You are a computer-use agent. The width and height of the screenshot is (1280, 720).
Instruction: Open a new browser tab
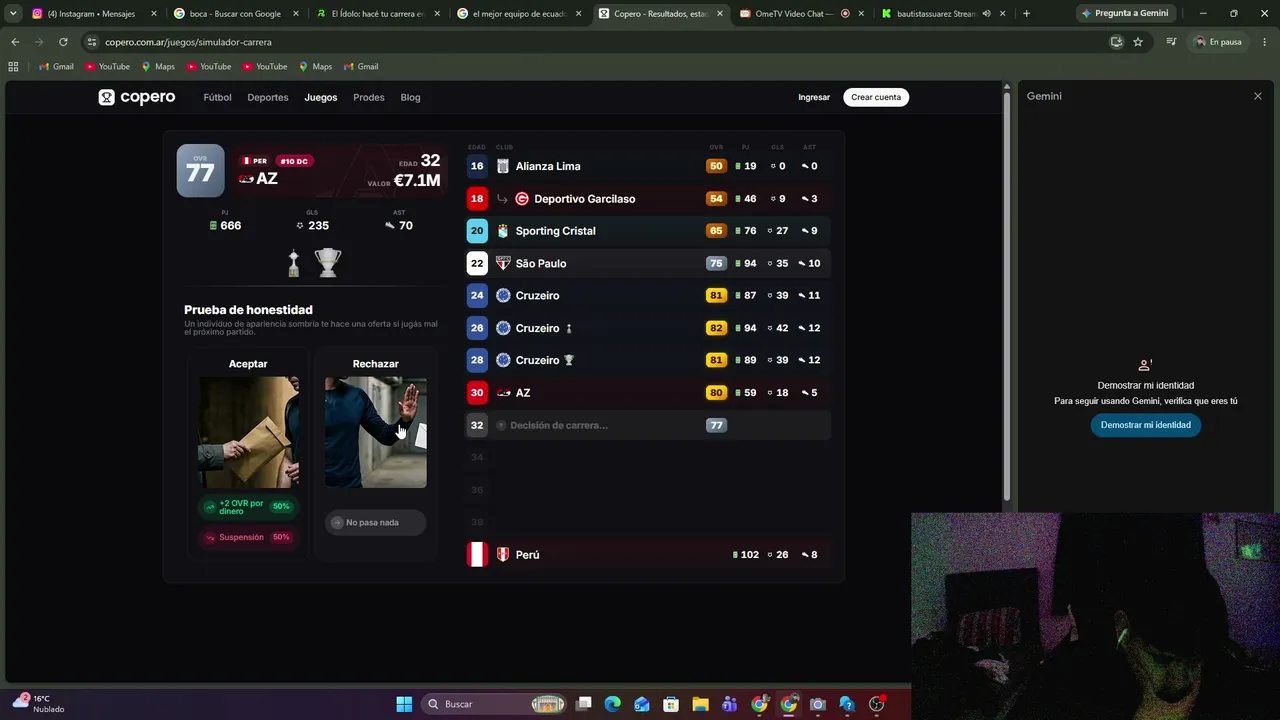1026,14
